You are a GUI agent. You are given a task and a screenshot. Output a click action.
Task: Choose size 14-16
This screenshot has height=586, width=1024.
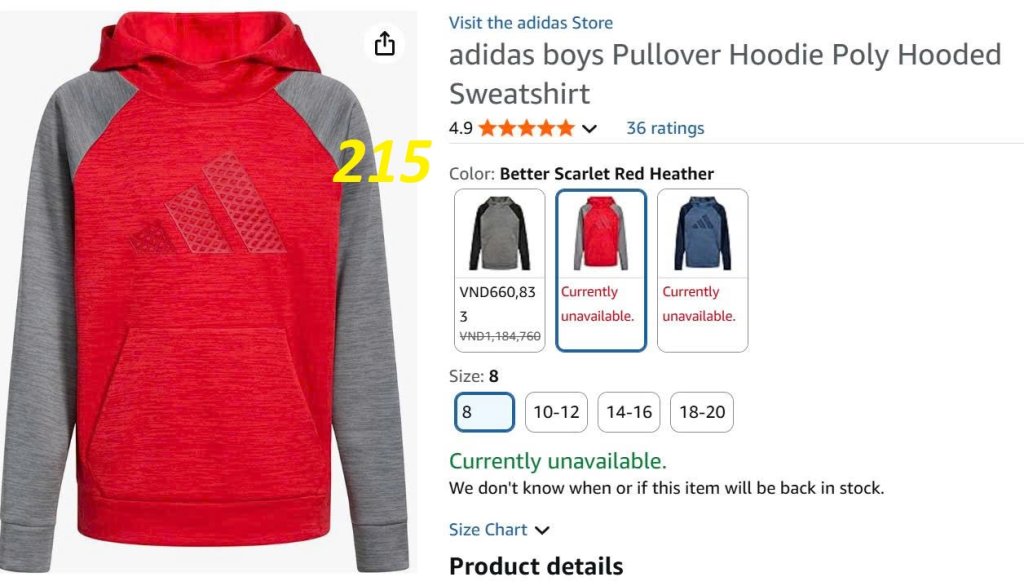tap(629, 412)
